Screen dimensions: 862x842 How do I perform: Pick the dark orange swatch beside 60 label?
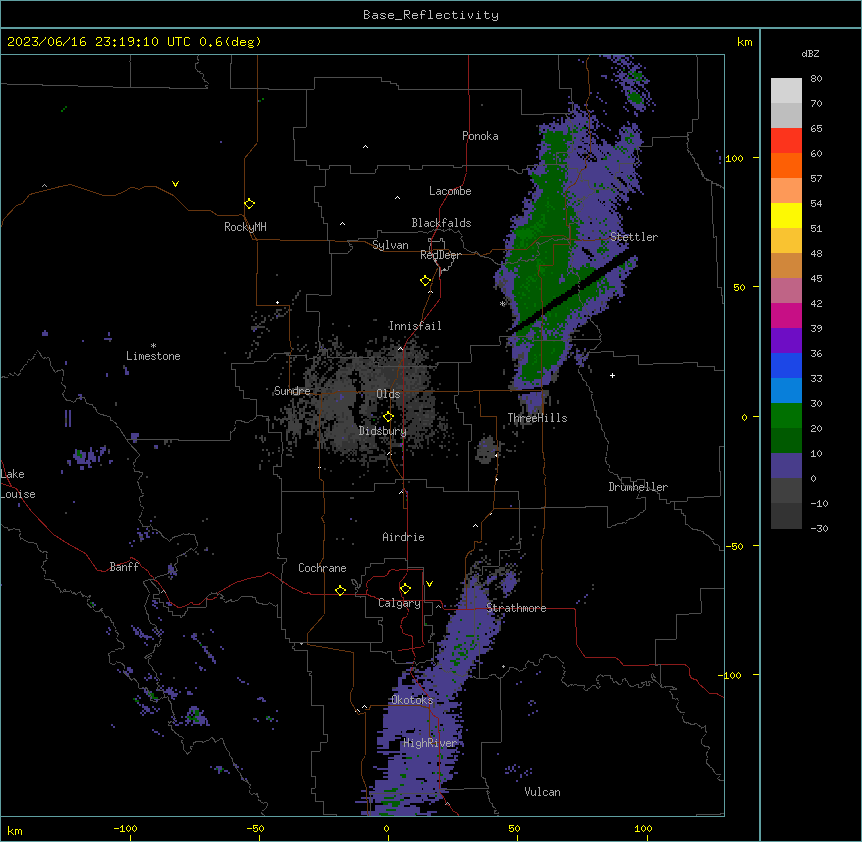(x=786, y=165)
